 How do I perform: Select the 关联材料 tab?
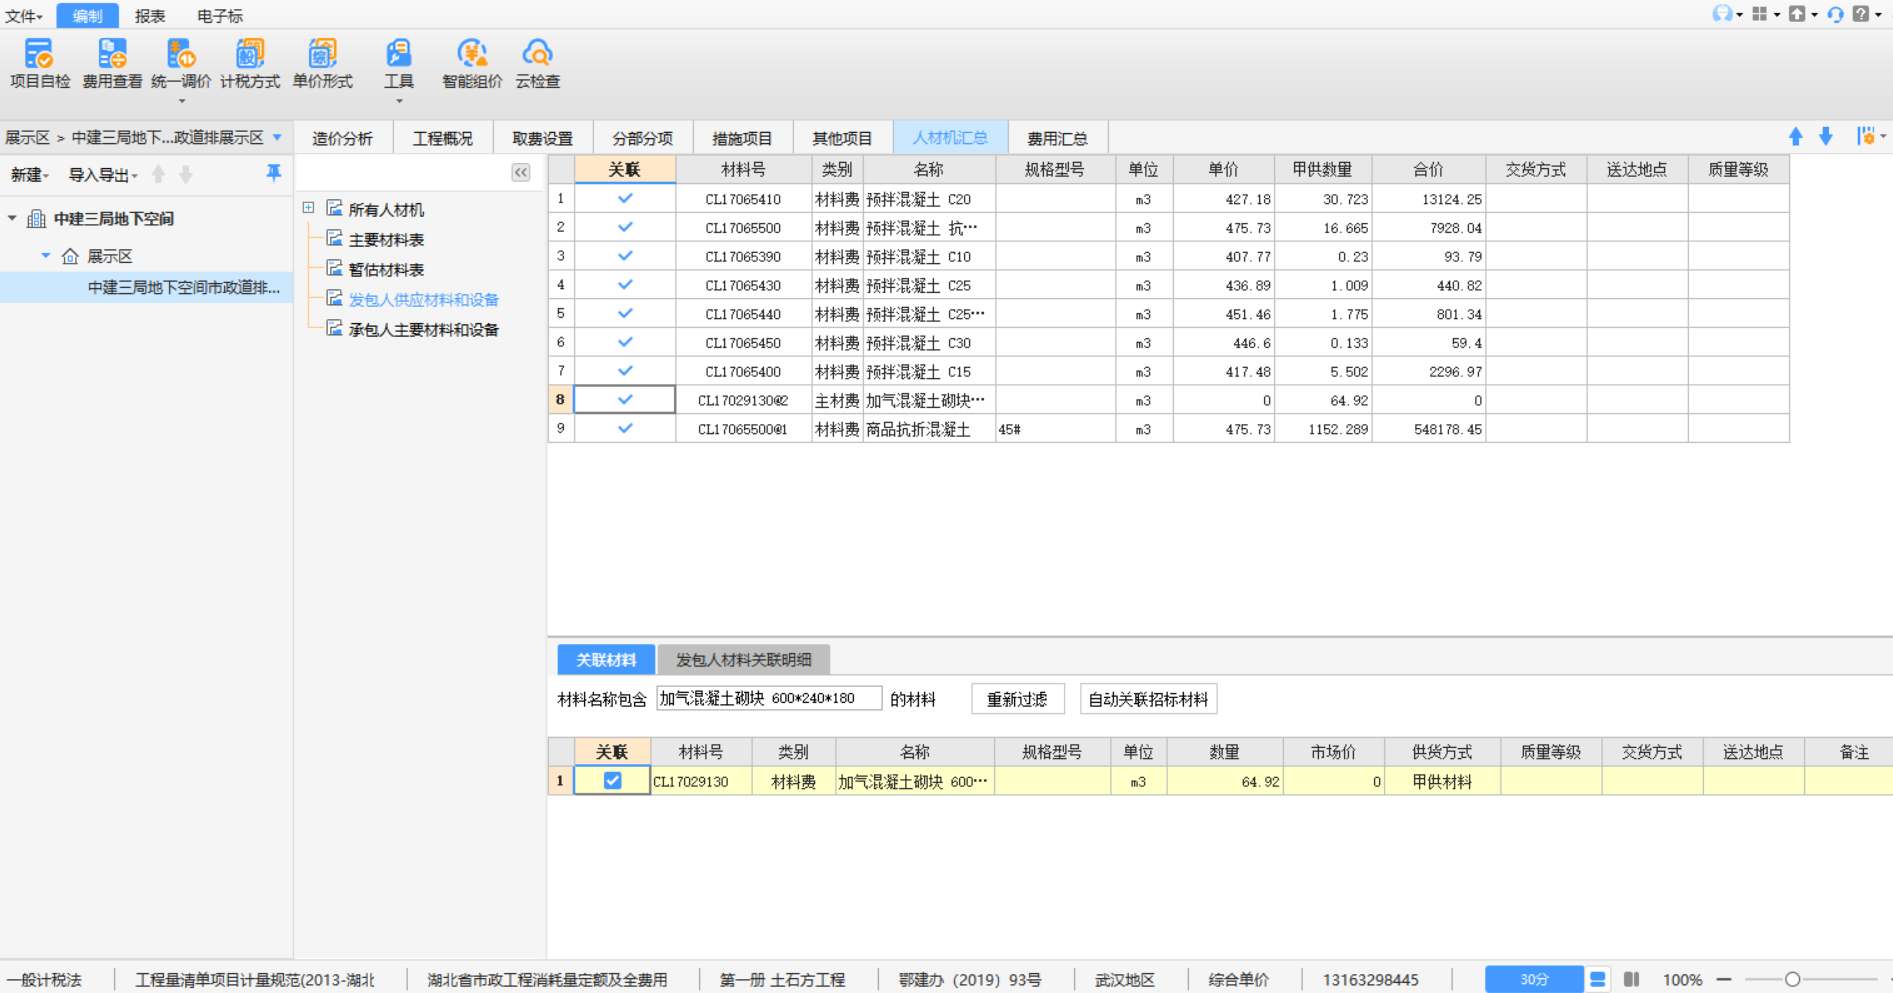[606, 660]
